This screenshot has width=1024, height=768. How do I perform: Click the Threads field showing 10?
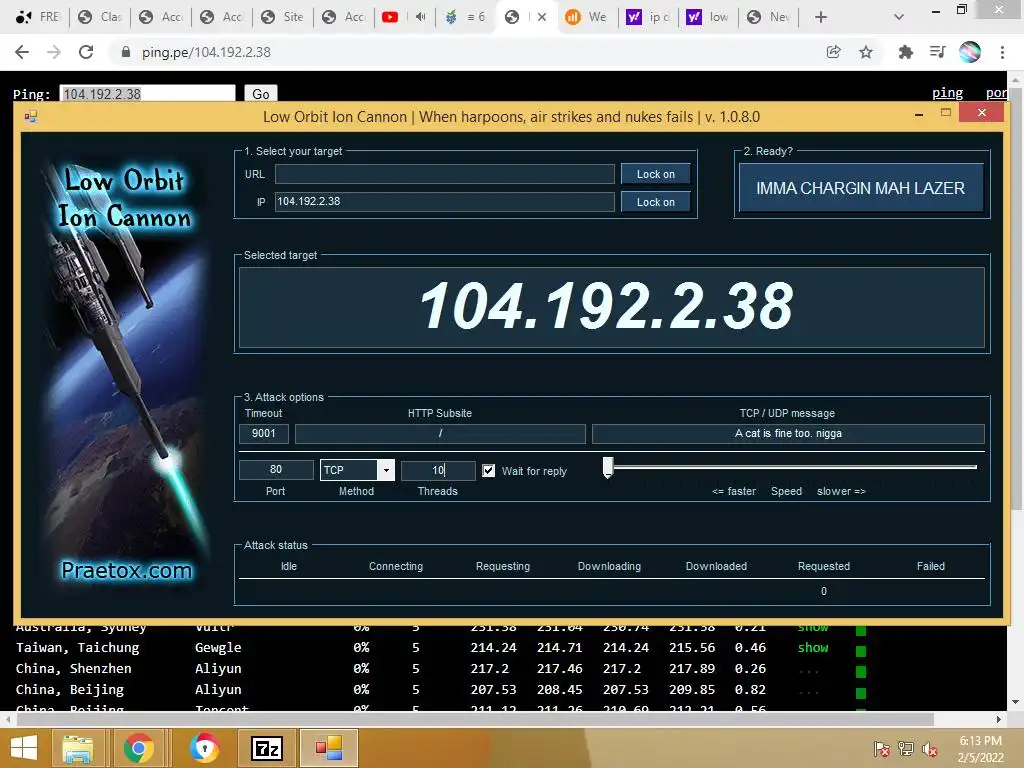438,470
